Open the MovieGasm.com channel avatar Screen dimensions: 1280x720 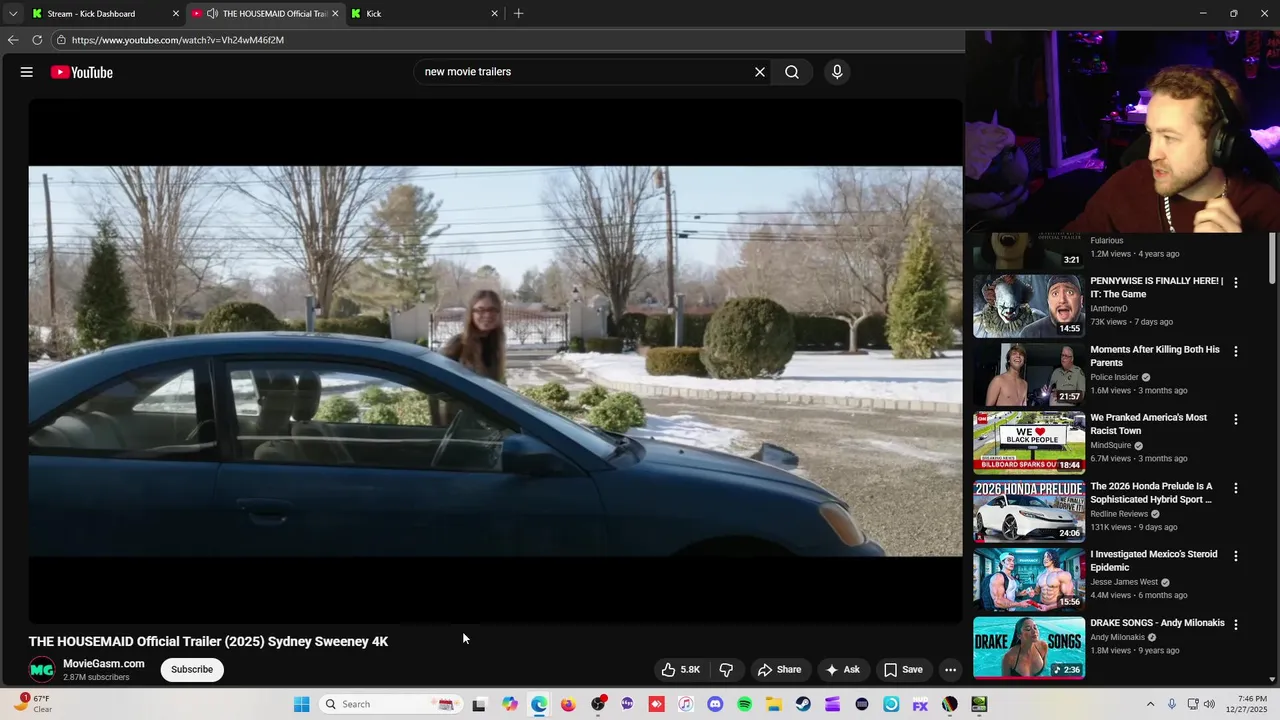pyautogui.click(x=42, y=670)
